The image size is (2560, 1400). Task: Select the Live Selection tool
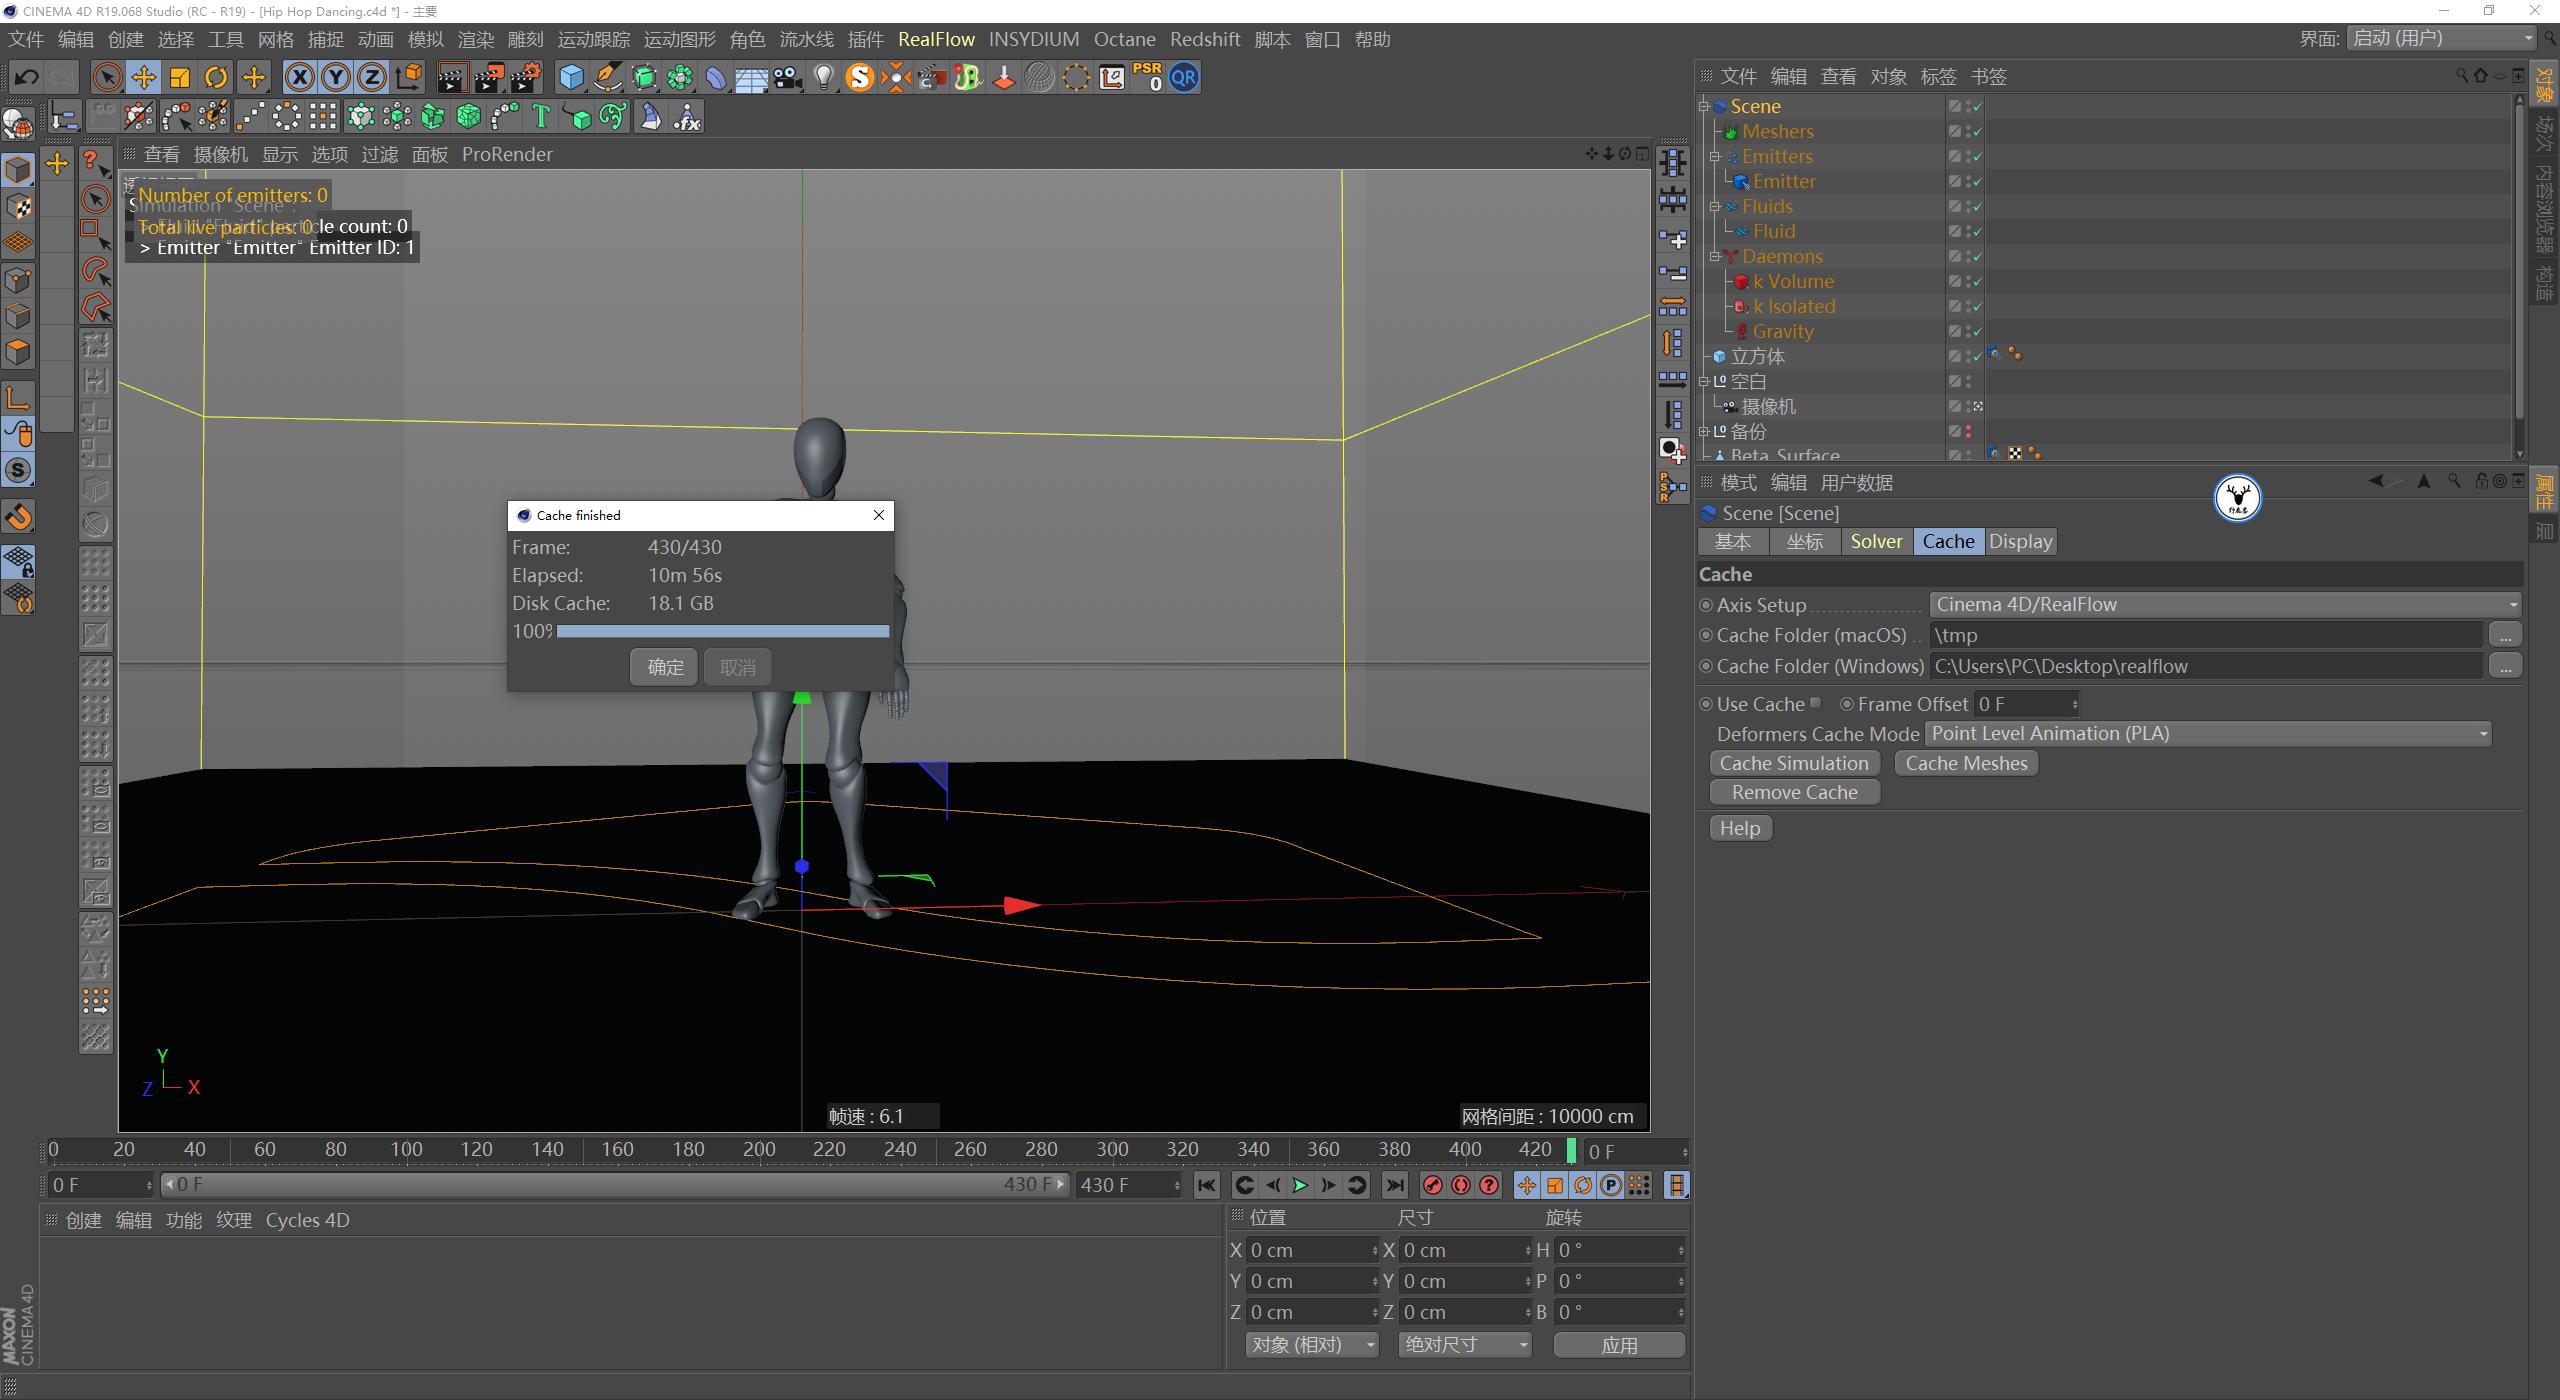point(107,77)
